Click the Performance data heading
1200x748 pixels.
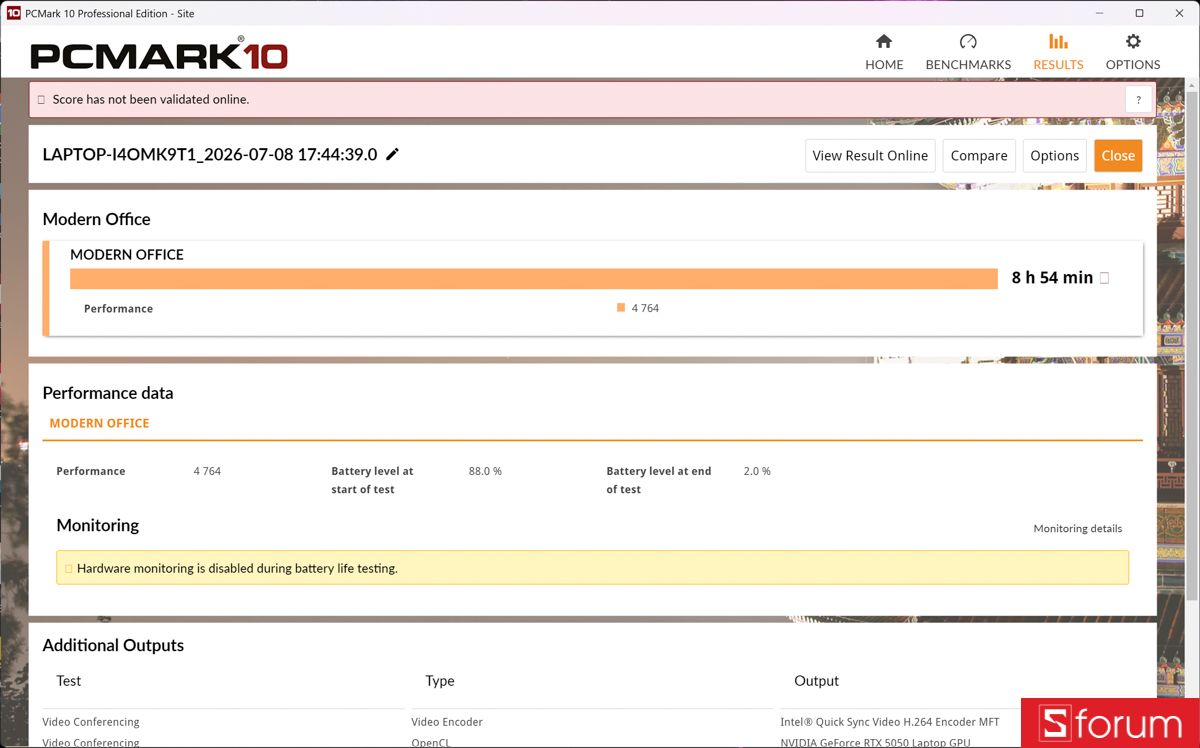tap(108, 393)
